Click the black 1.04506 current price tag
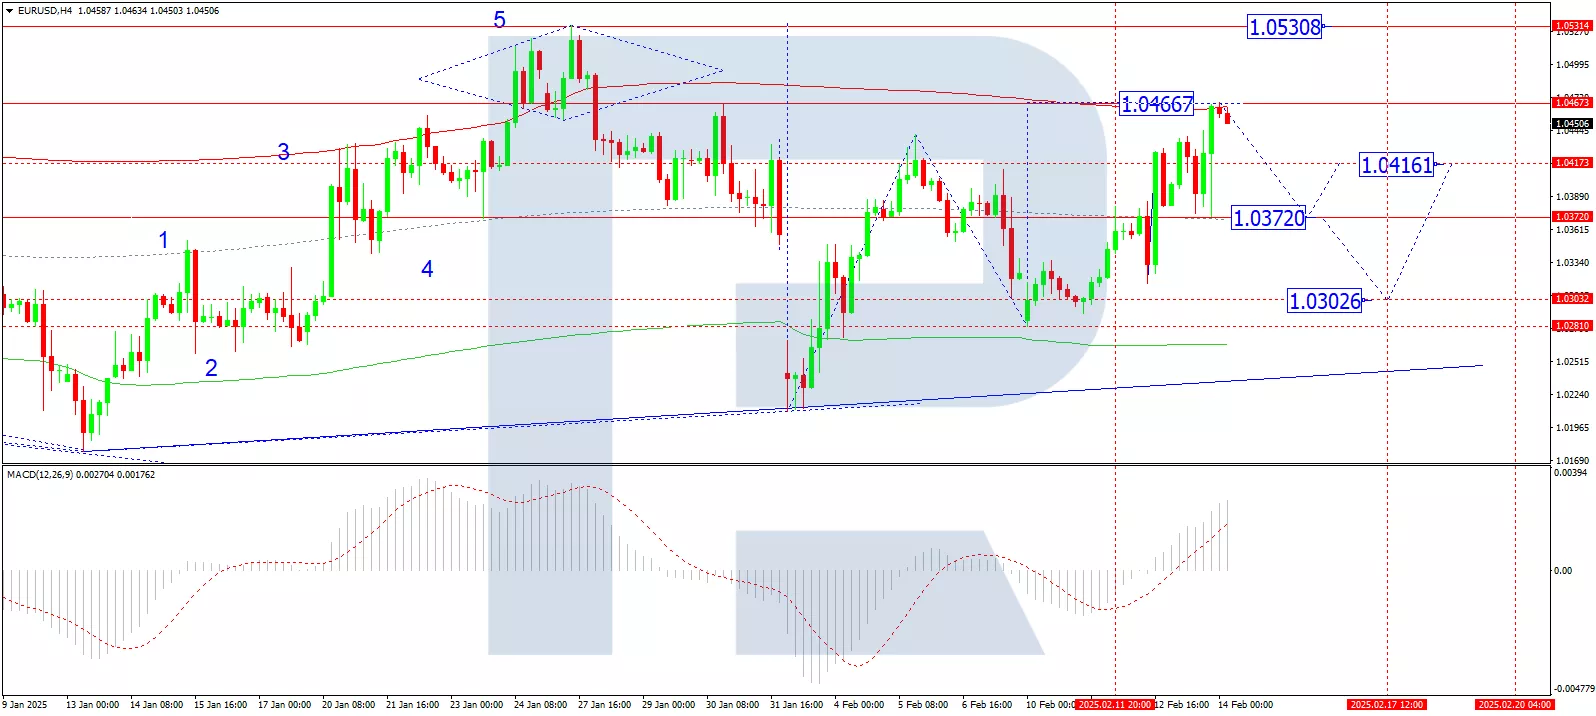The height and width of the screenshot is (716, 1596). click(1570, 124)
